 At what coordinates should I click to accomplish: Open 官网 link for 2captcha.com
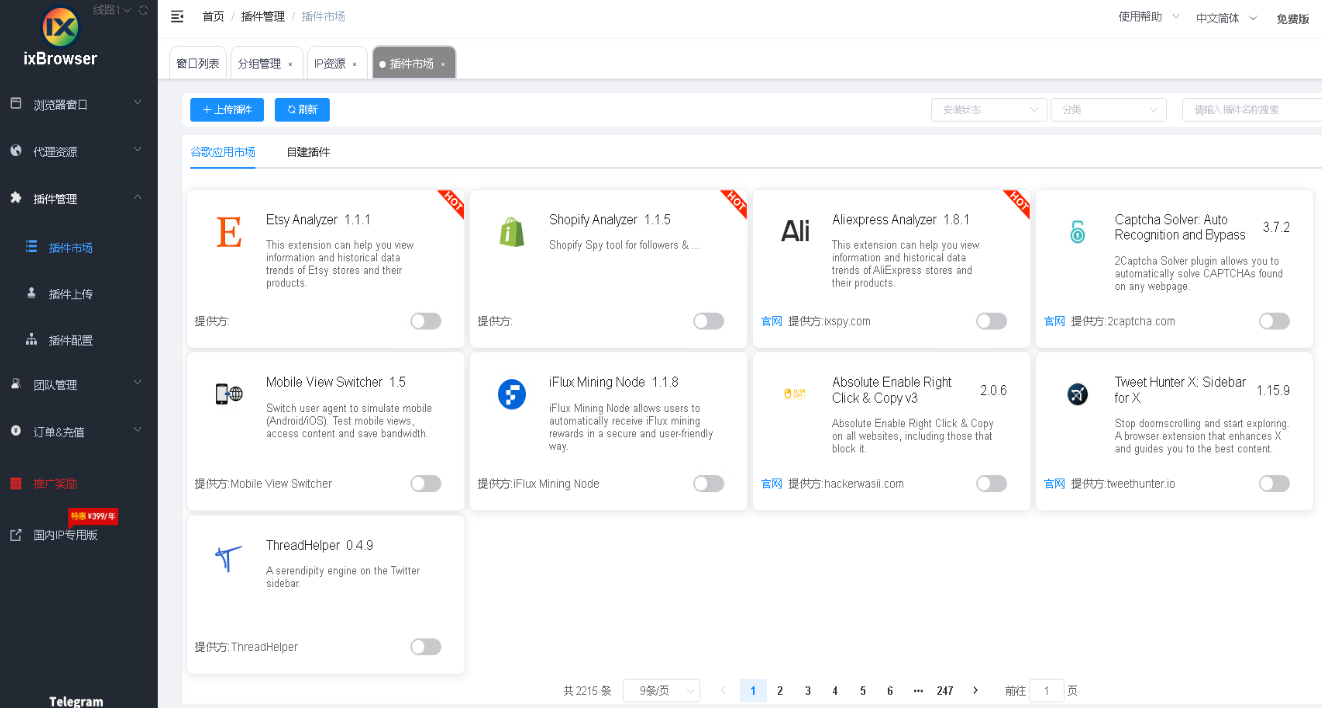pos(1054,321)
